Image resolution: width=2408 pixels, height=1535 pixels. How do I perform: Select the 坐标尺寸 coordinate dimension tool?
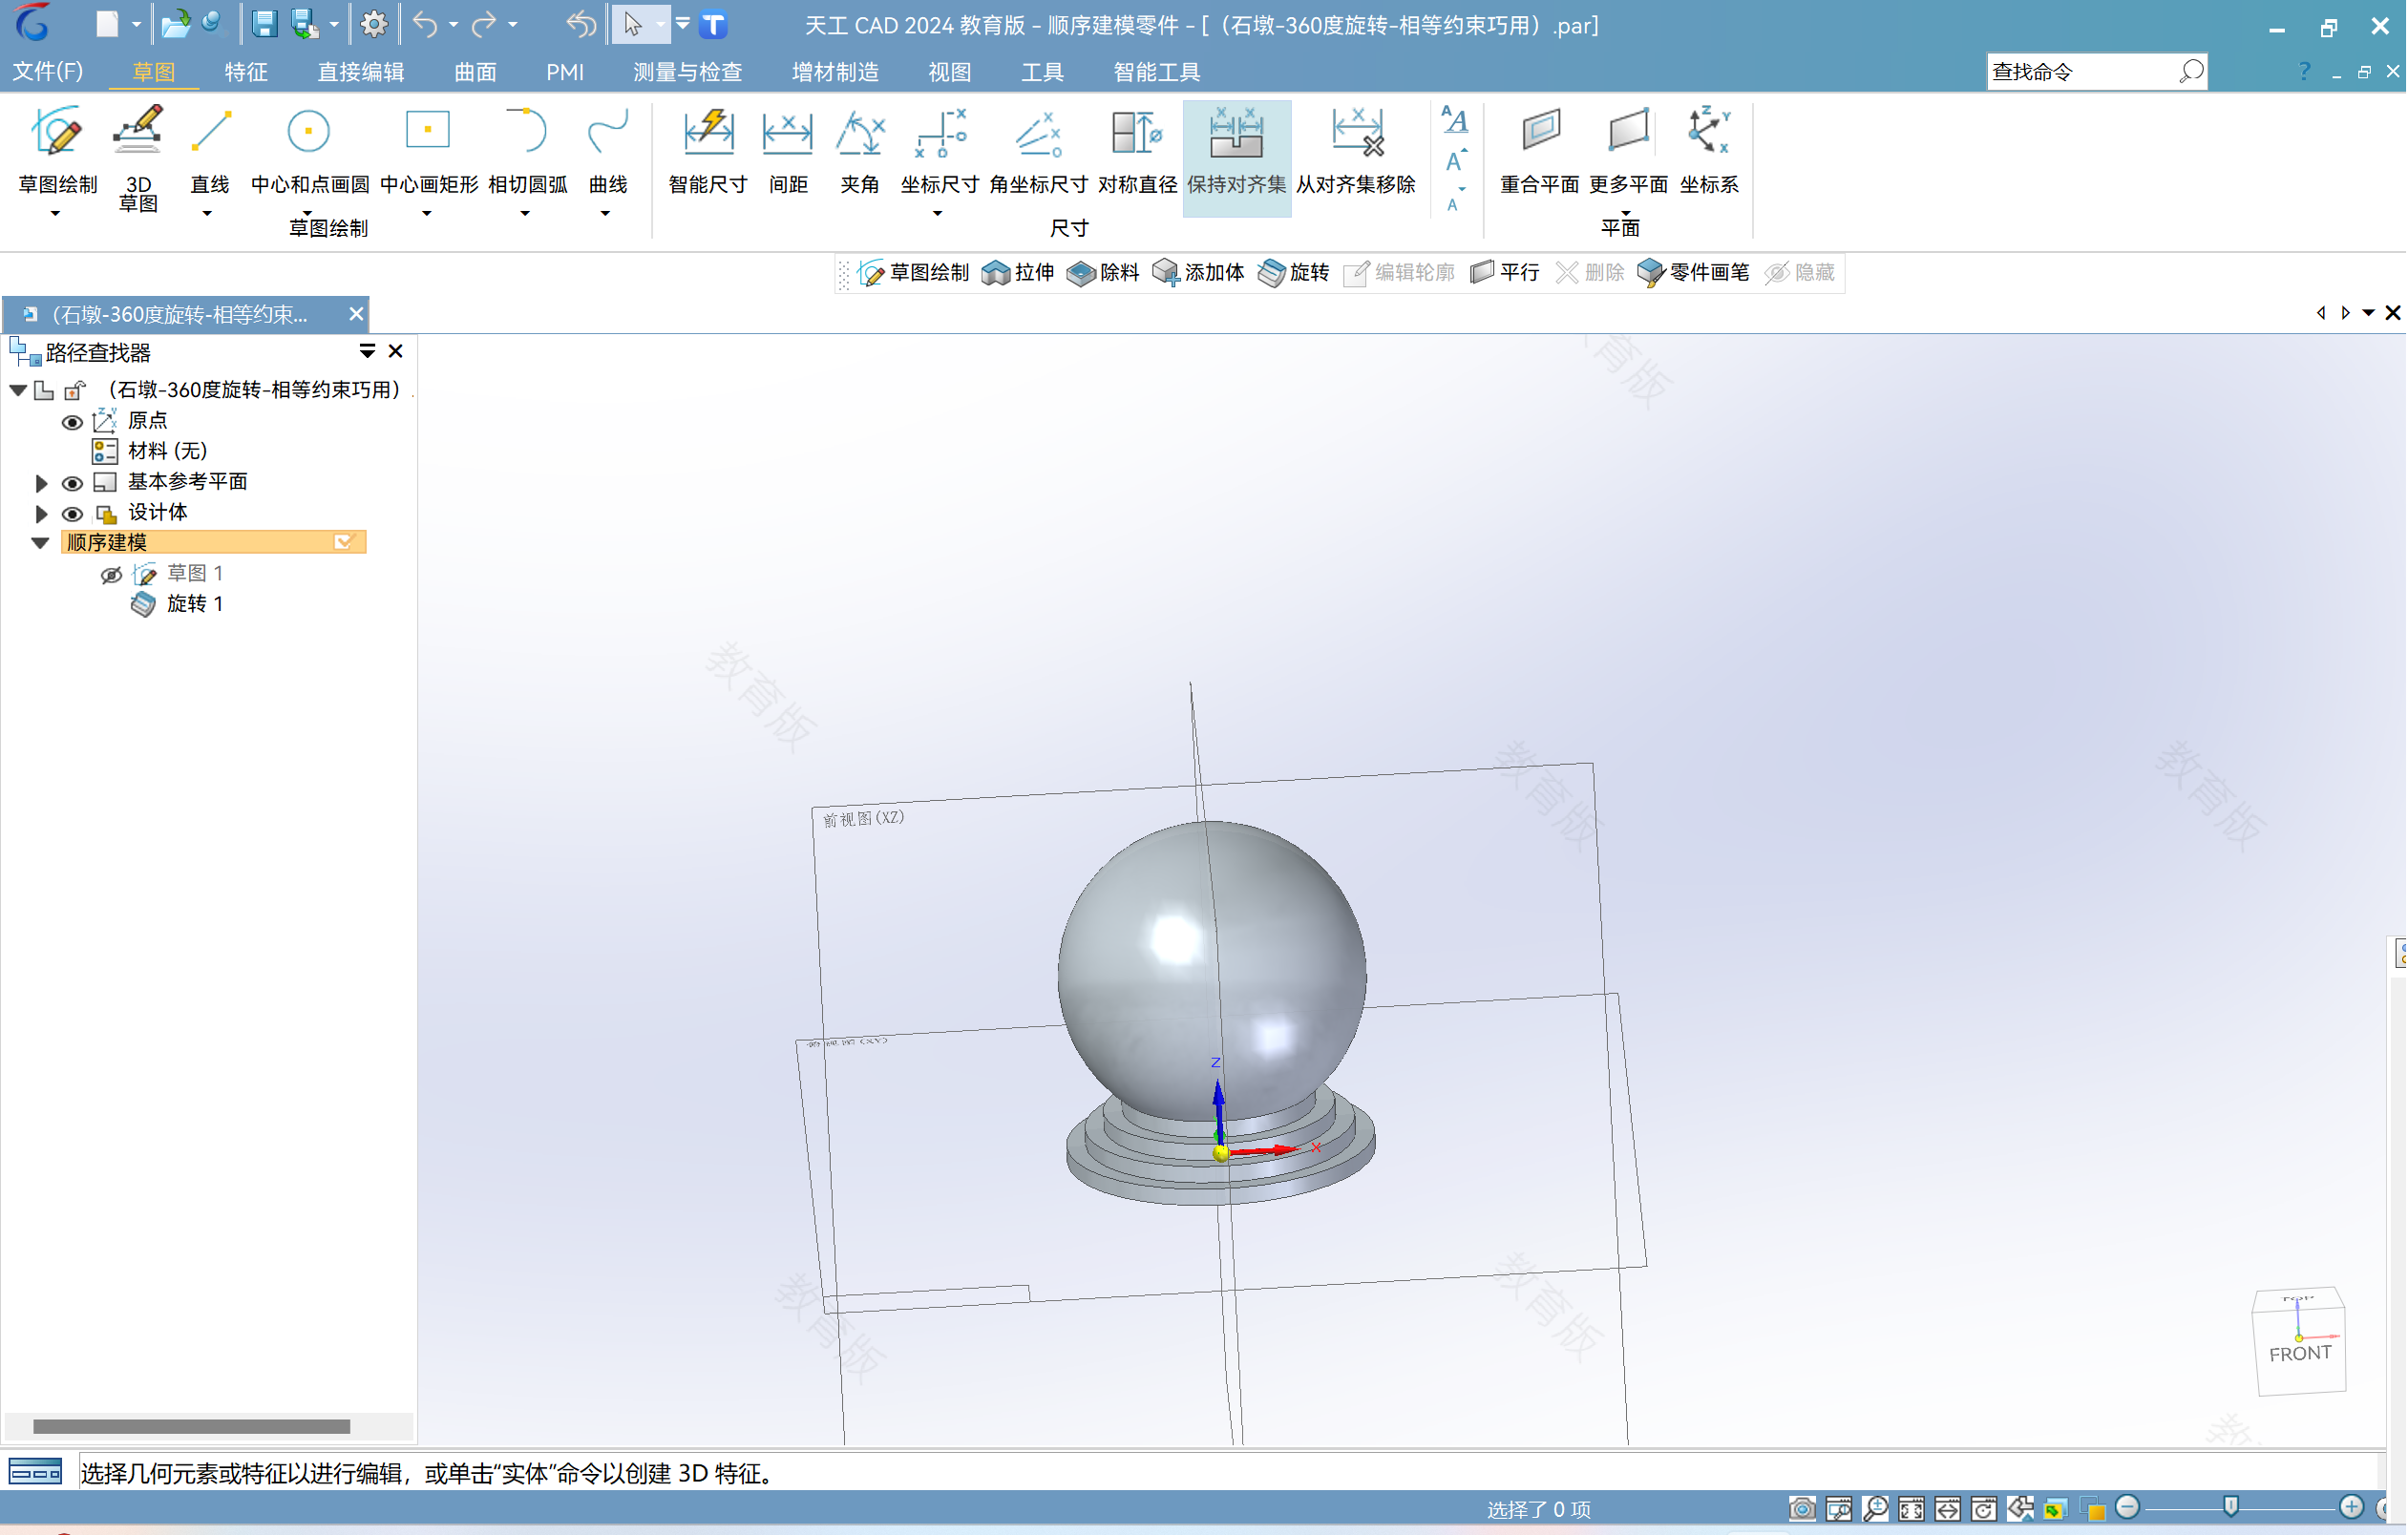click(x=939, y=150)
